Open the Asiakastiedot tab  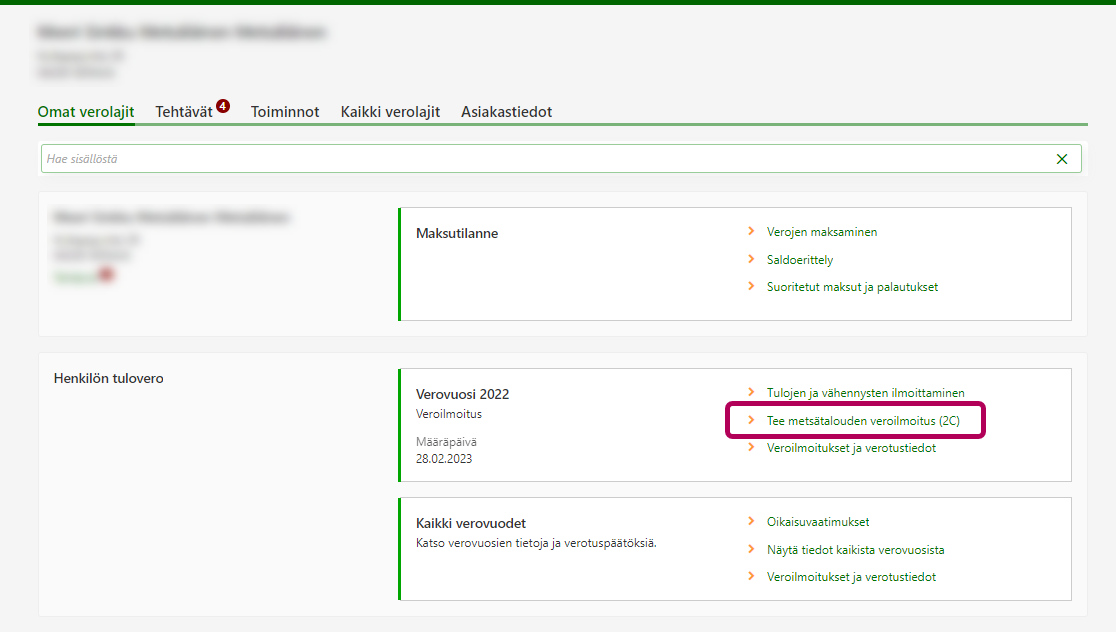506,112
